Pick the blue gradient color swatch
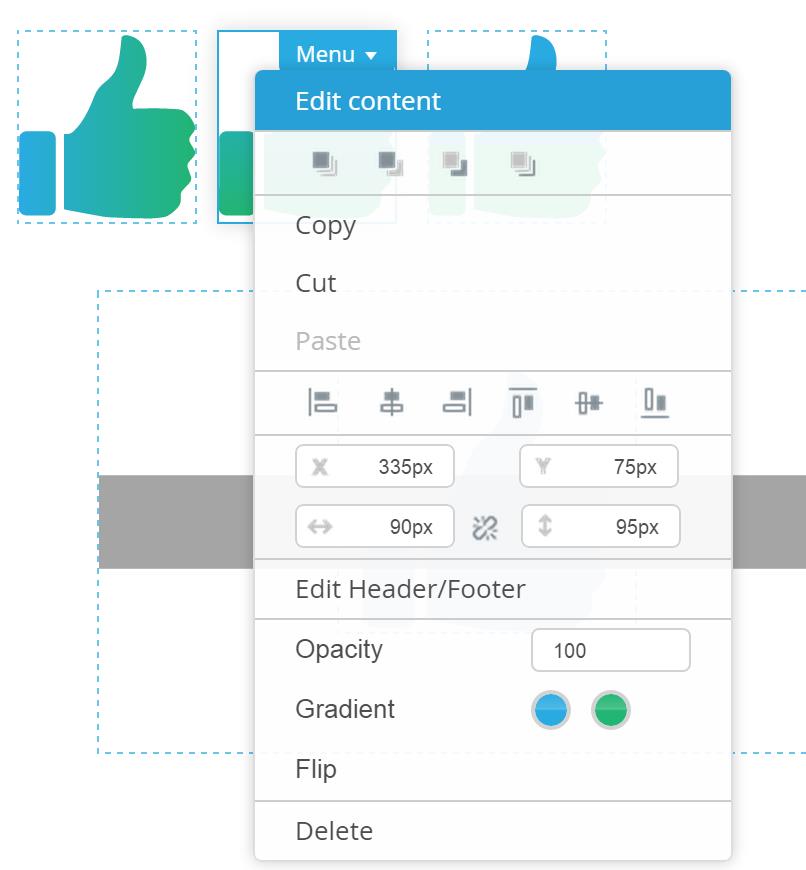 point(550,711)
